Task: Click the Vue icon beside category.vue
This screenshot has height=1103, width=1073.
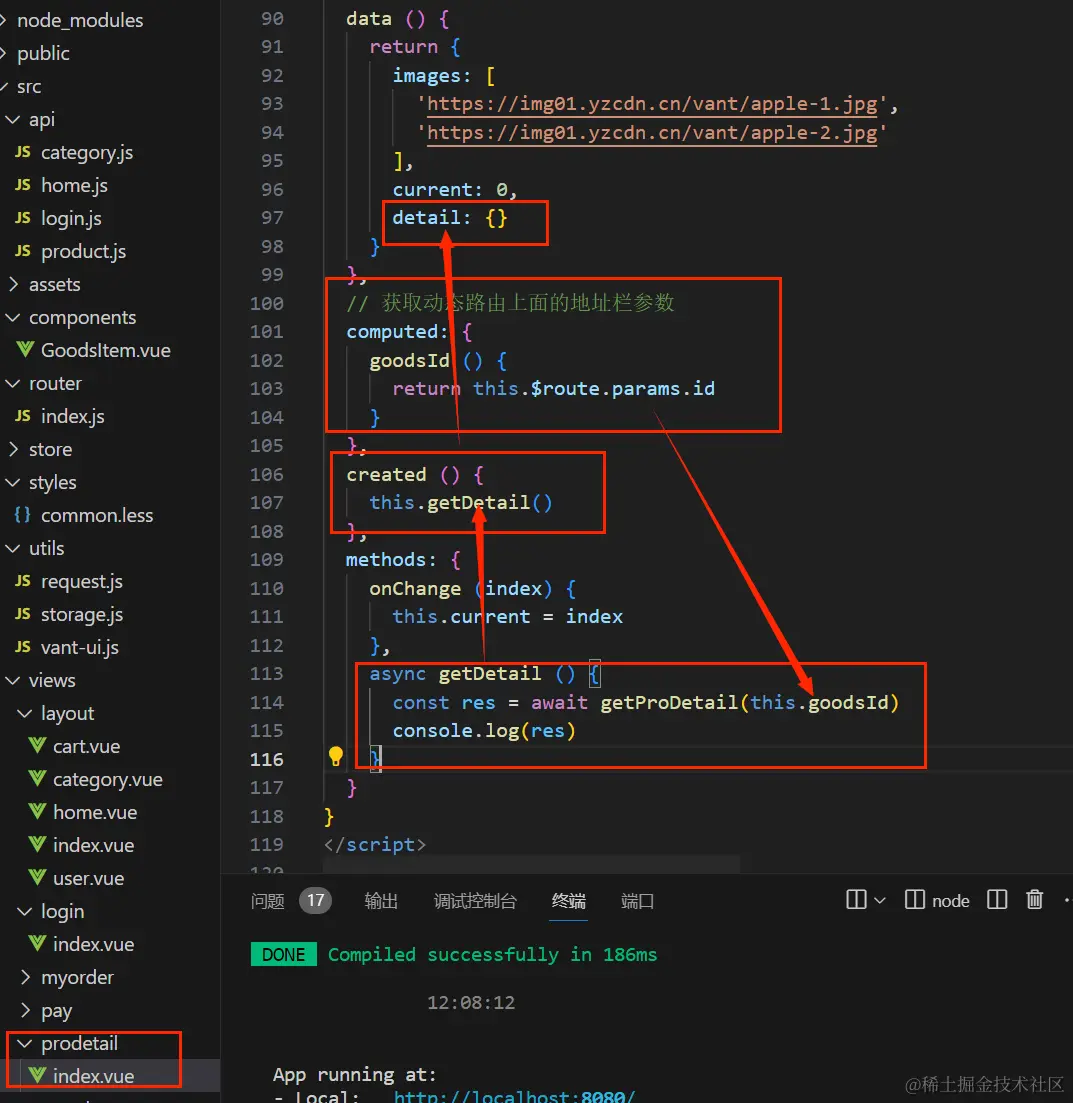Action: 37,779
